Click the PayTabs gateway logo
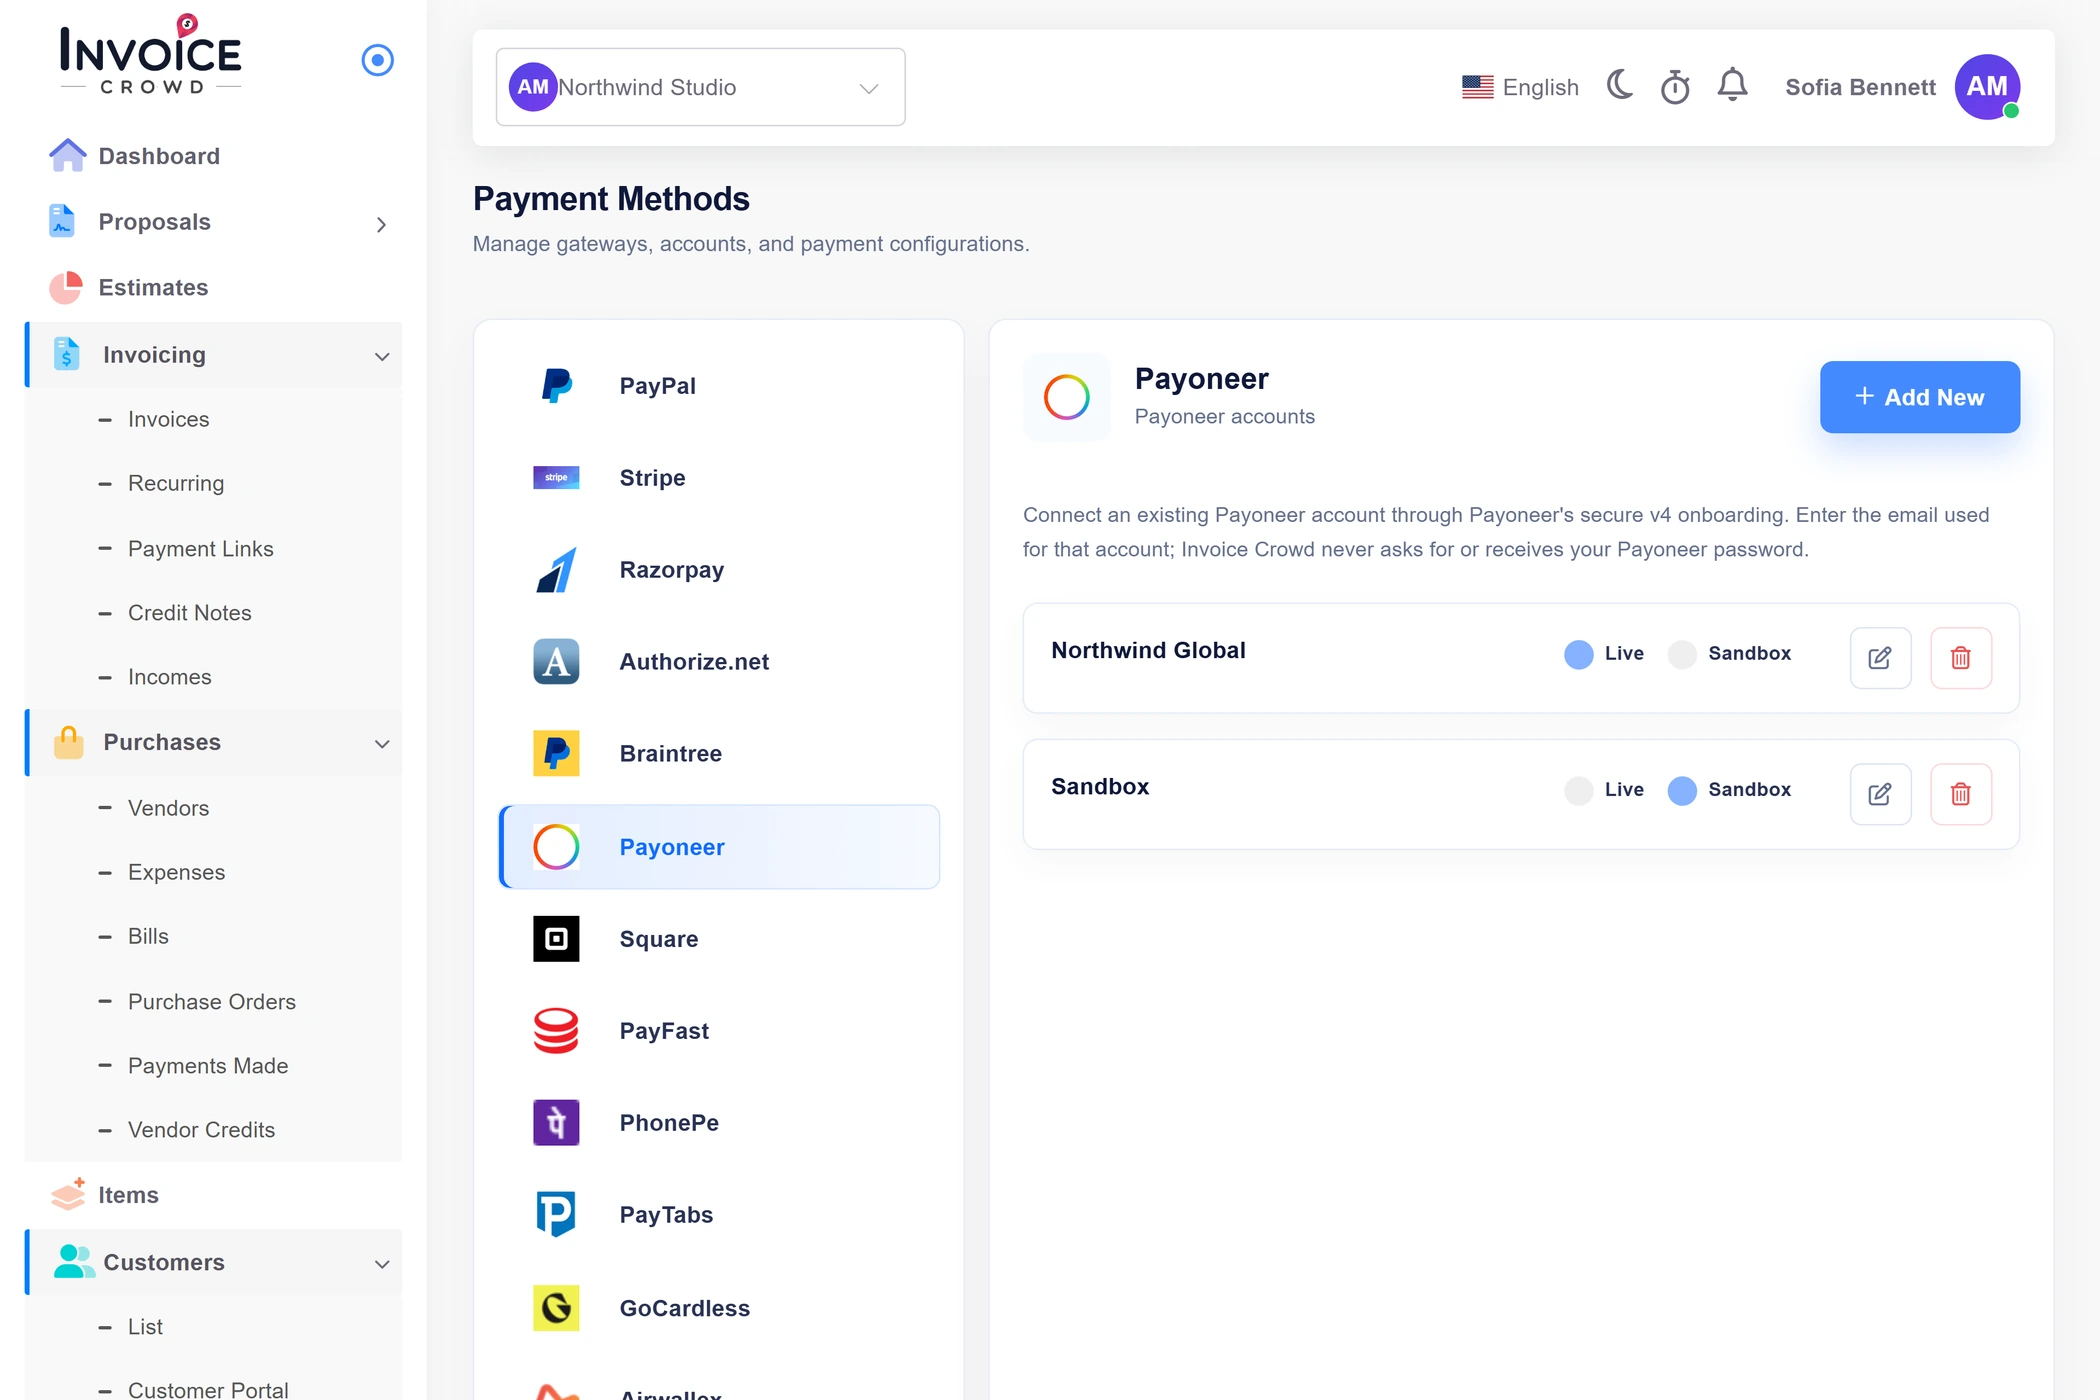Image resolution: width=2100 pixels, height=1400 pixels. pos(556,1214)
